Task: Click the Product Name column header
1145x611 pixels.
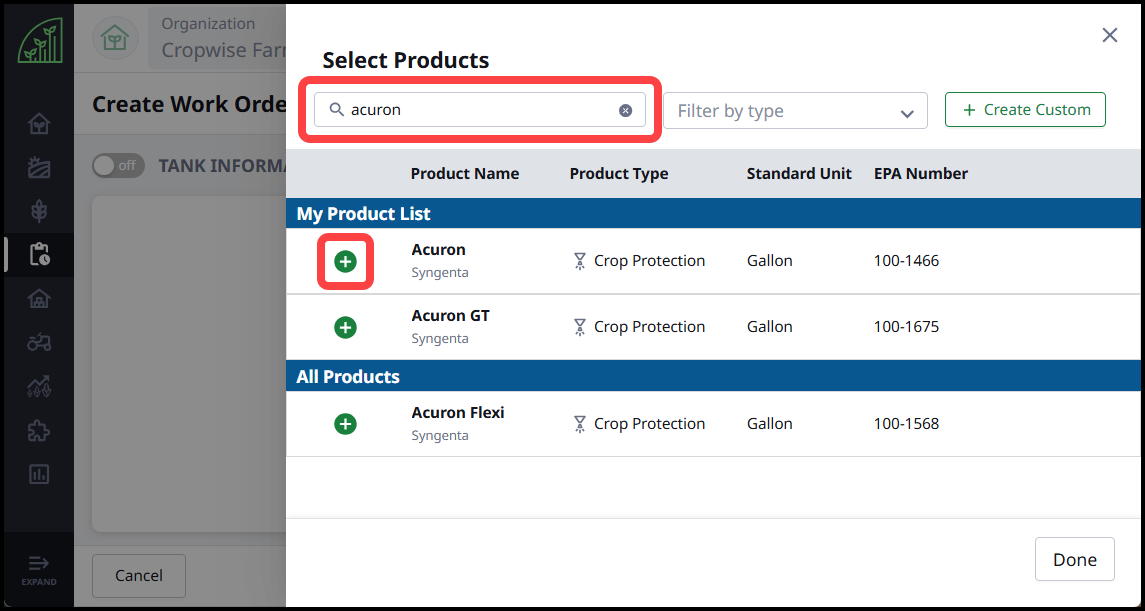Action: [465, 174]
